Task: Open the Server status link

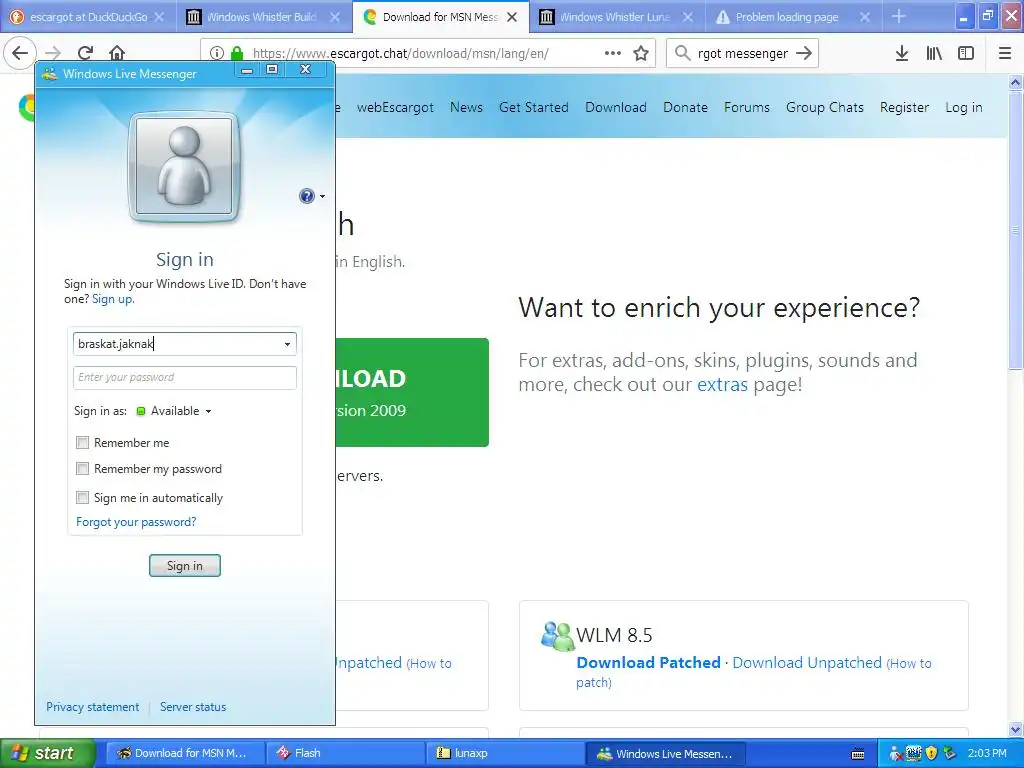Action: [x=193, y=707]
